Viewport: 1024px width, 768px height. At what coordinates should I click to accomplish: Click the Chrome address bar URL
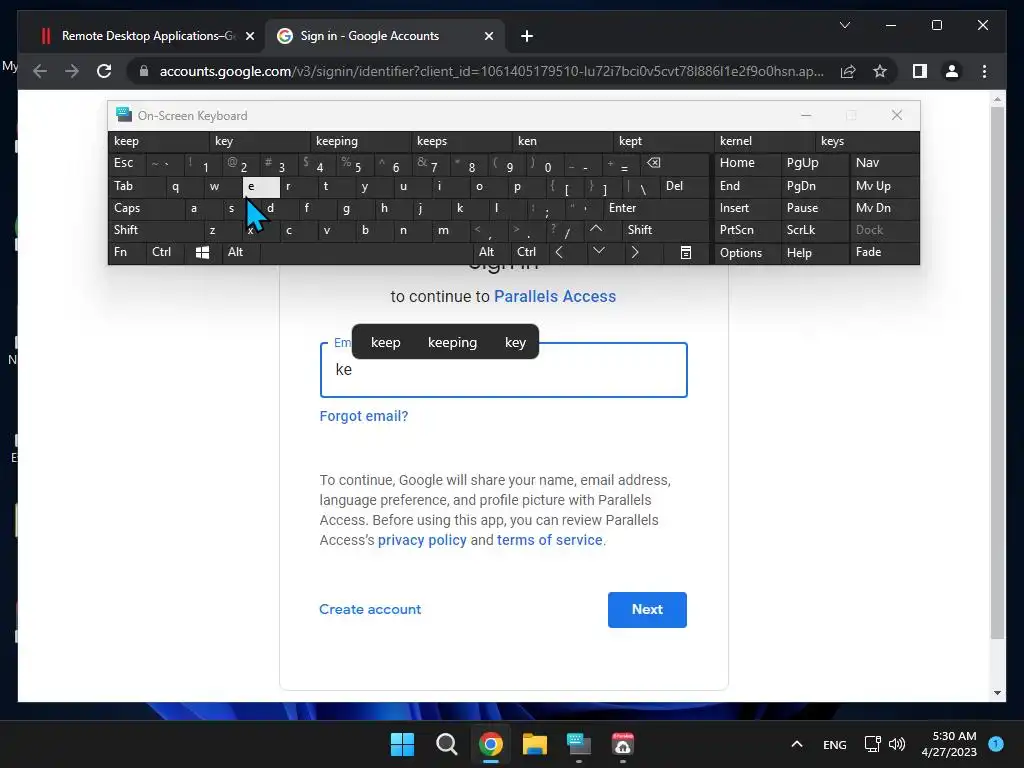pyautogui.click(x=491, y=71)
